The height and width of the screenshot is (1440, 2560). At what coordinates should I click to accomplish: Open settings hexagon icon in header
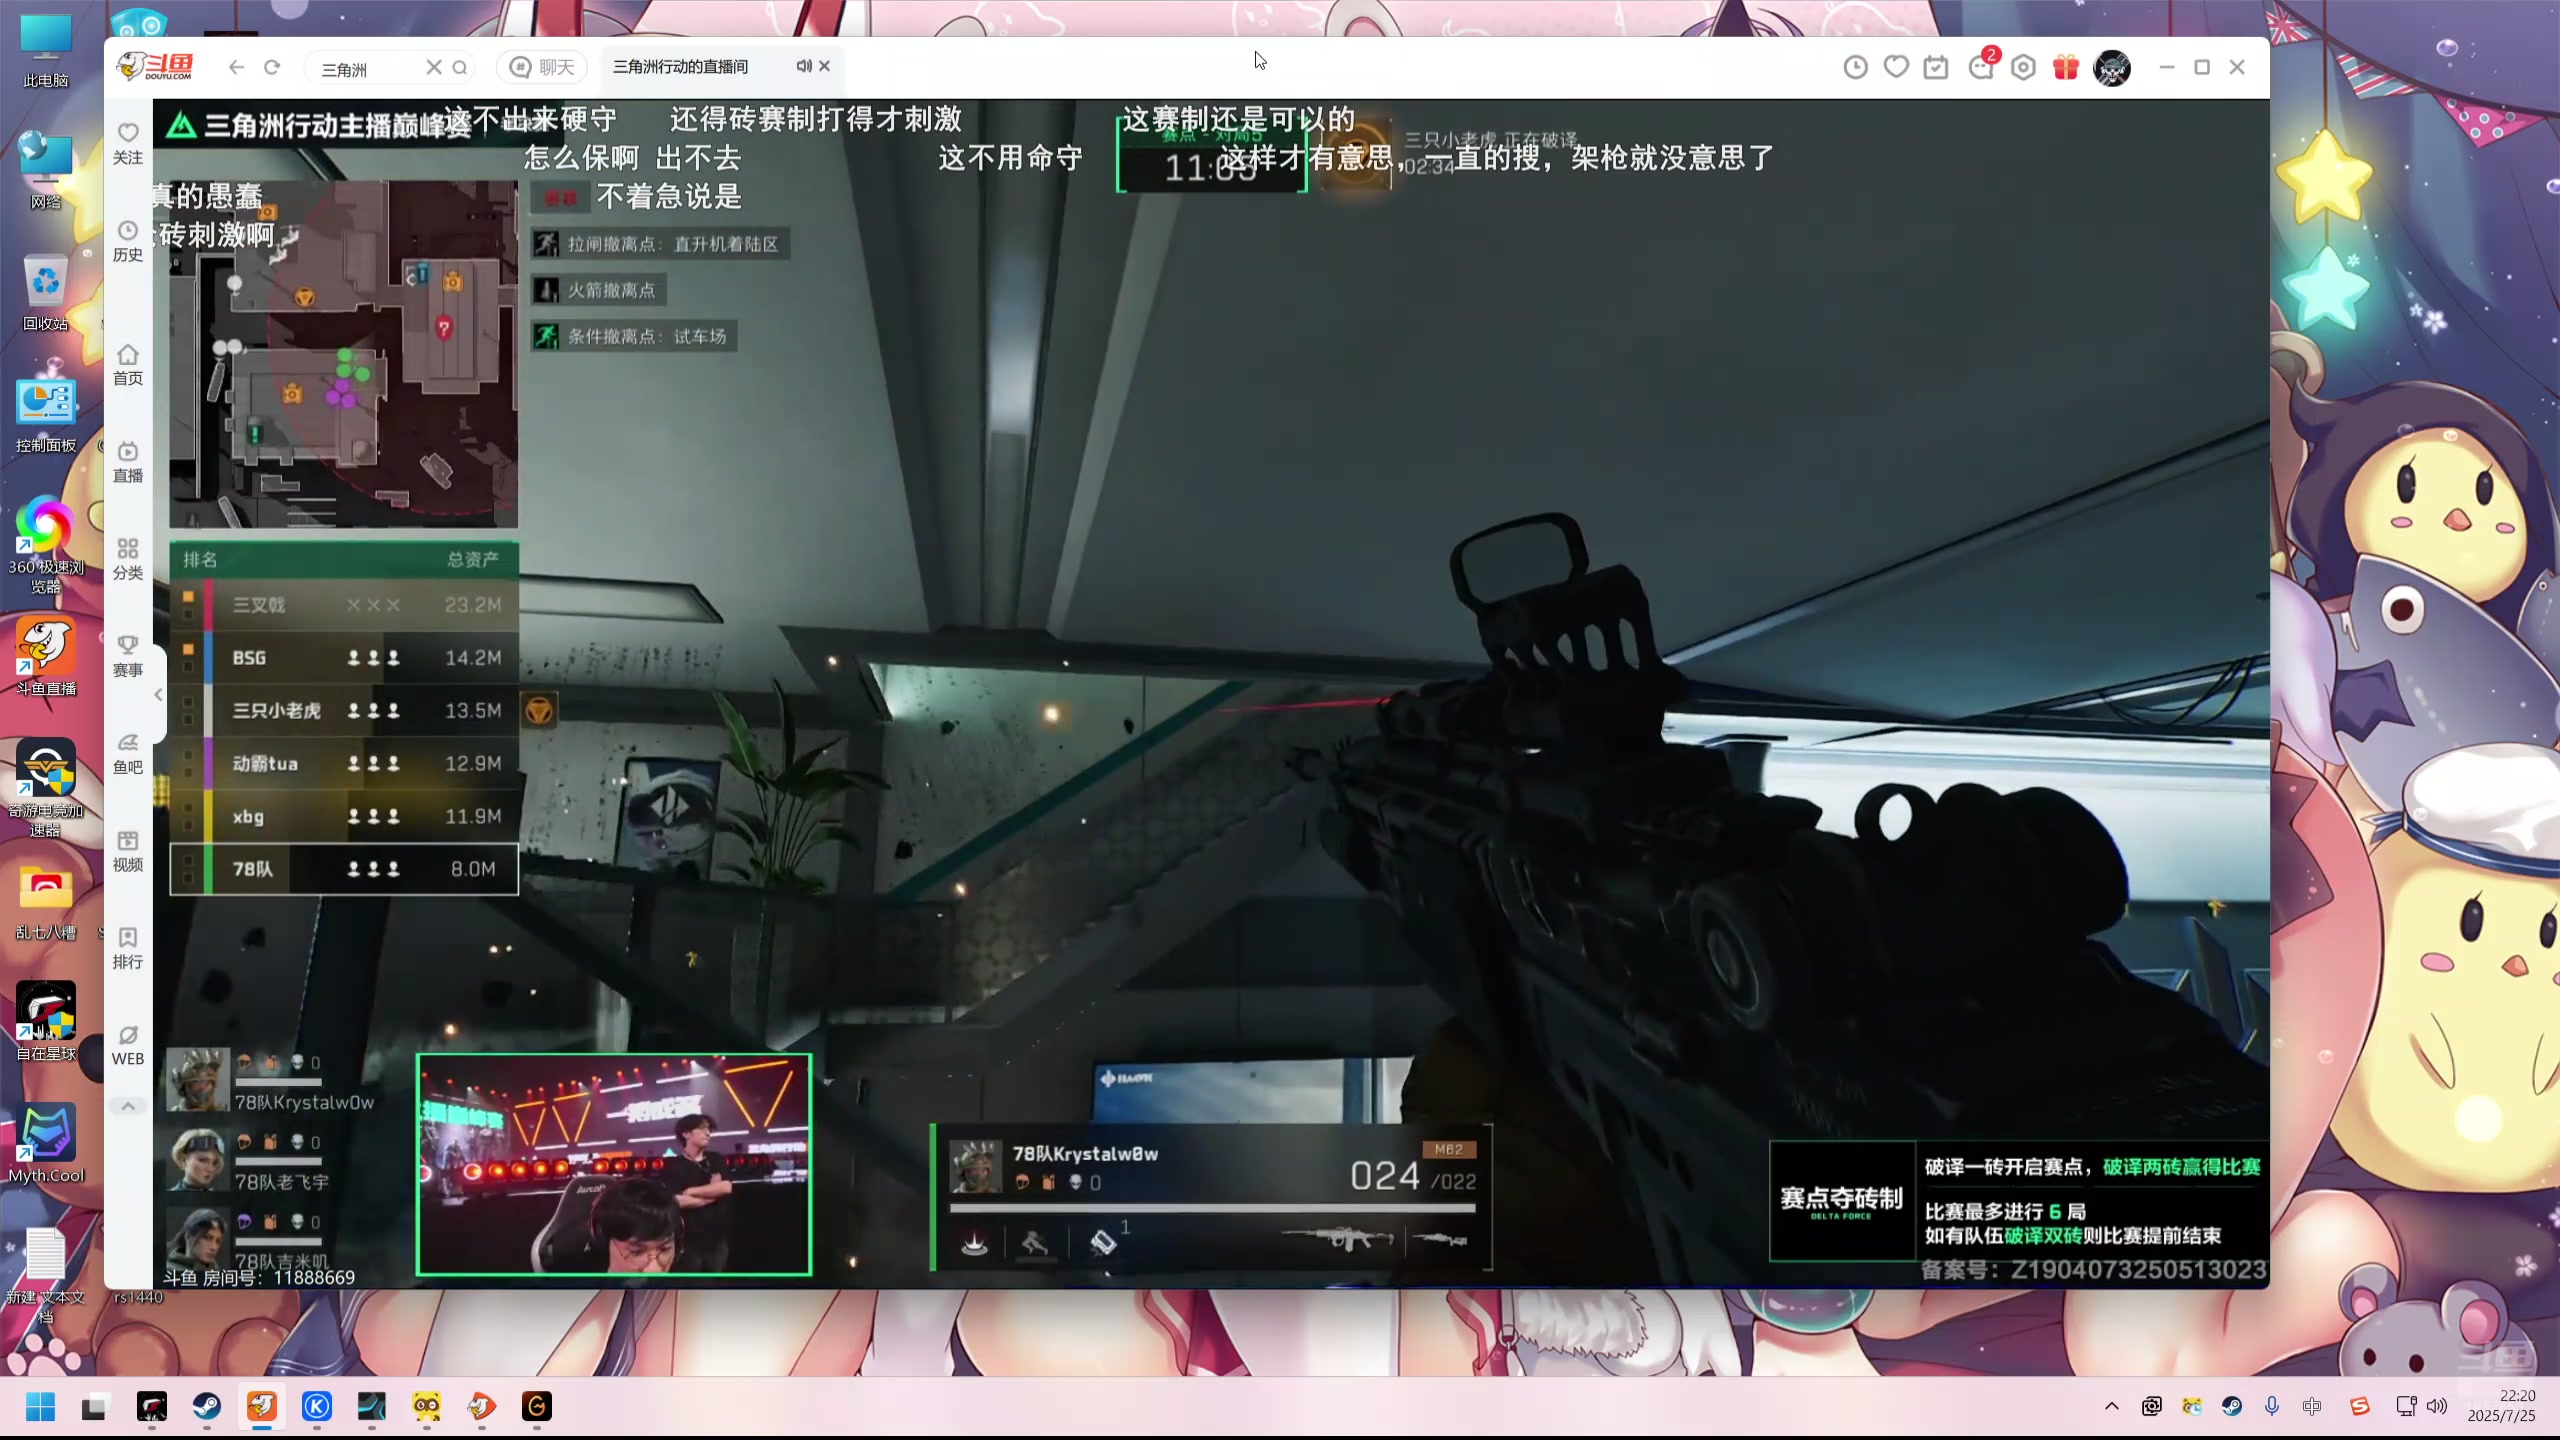click(x=2023, y=67)
